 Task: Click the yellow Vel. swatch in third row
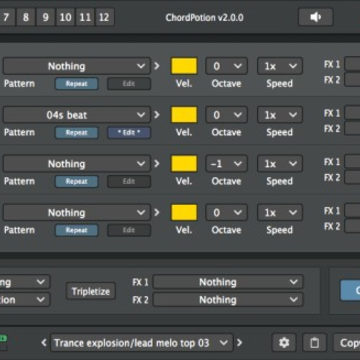click(x=184, y=164)
